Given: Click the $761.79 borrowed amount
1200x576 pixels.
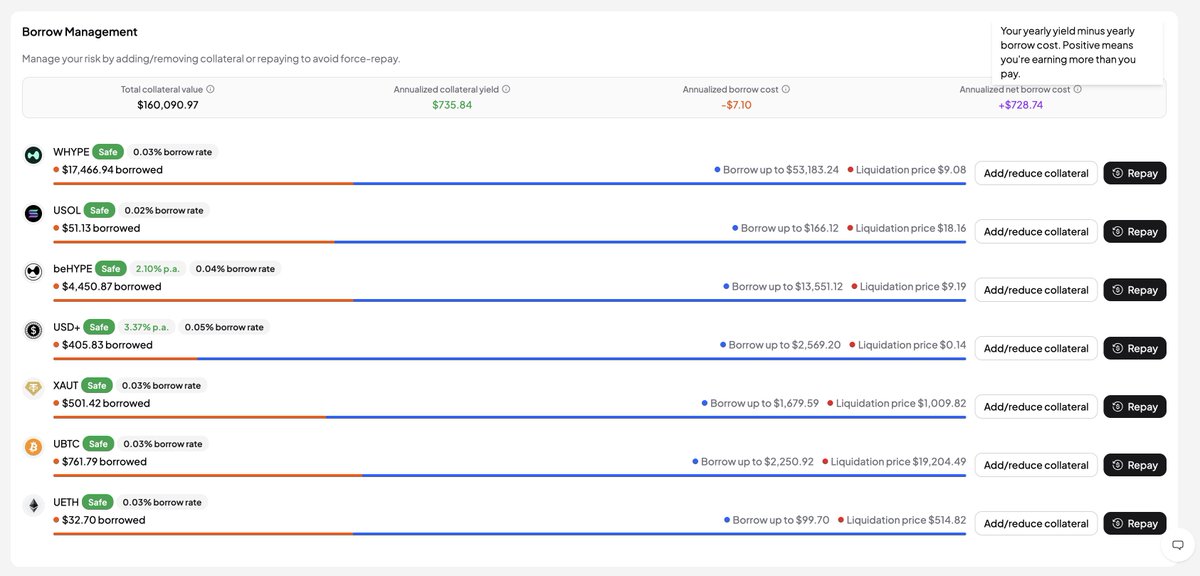Looking at the screenshot, I should click(x=104, y=462).
